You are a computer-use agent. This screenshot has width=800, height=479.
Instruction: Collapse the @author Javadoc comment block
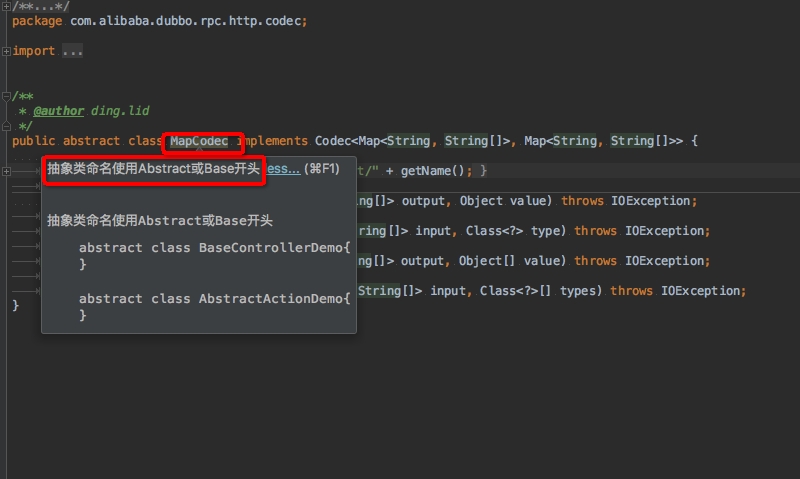pyautogui.click(x=6, y=96)
